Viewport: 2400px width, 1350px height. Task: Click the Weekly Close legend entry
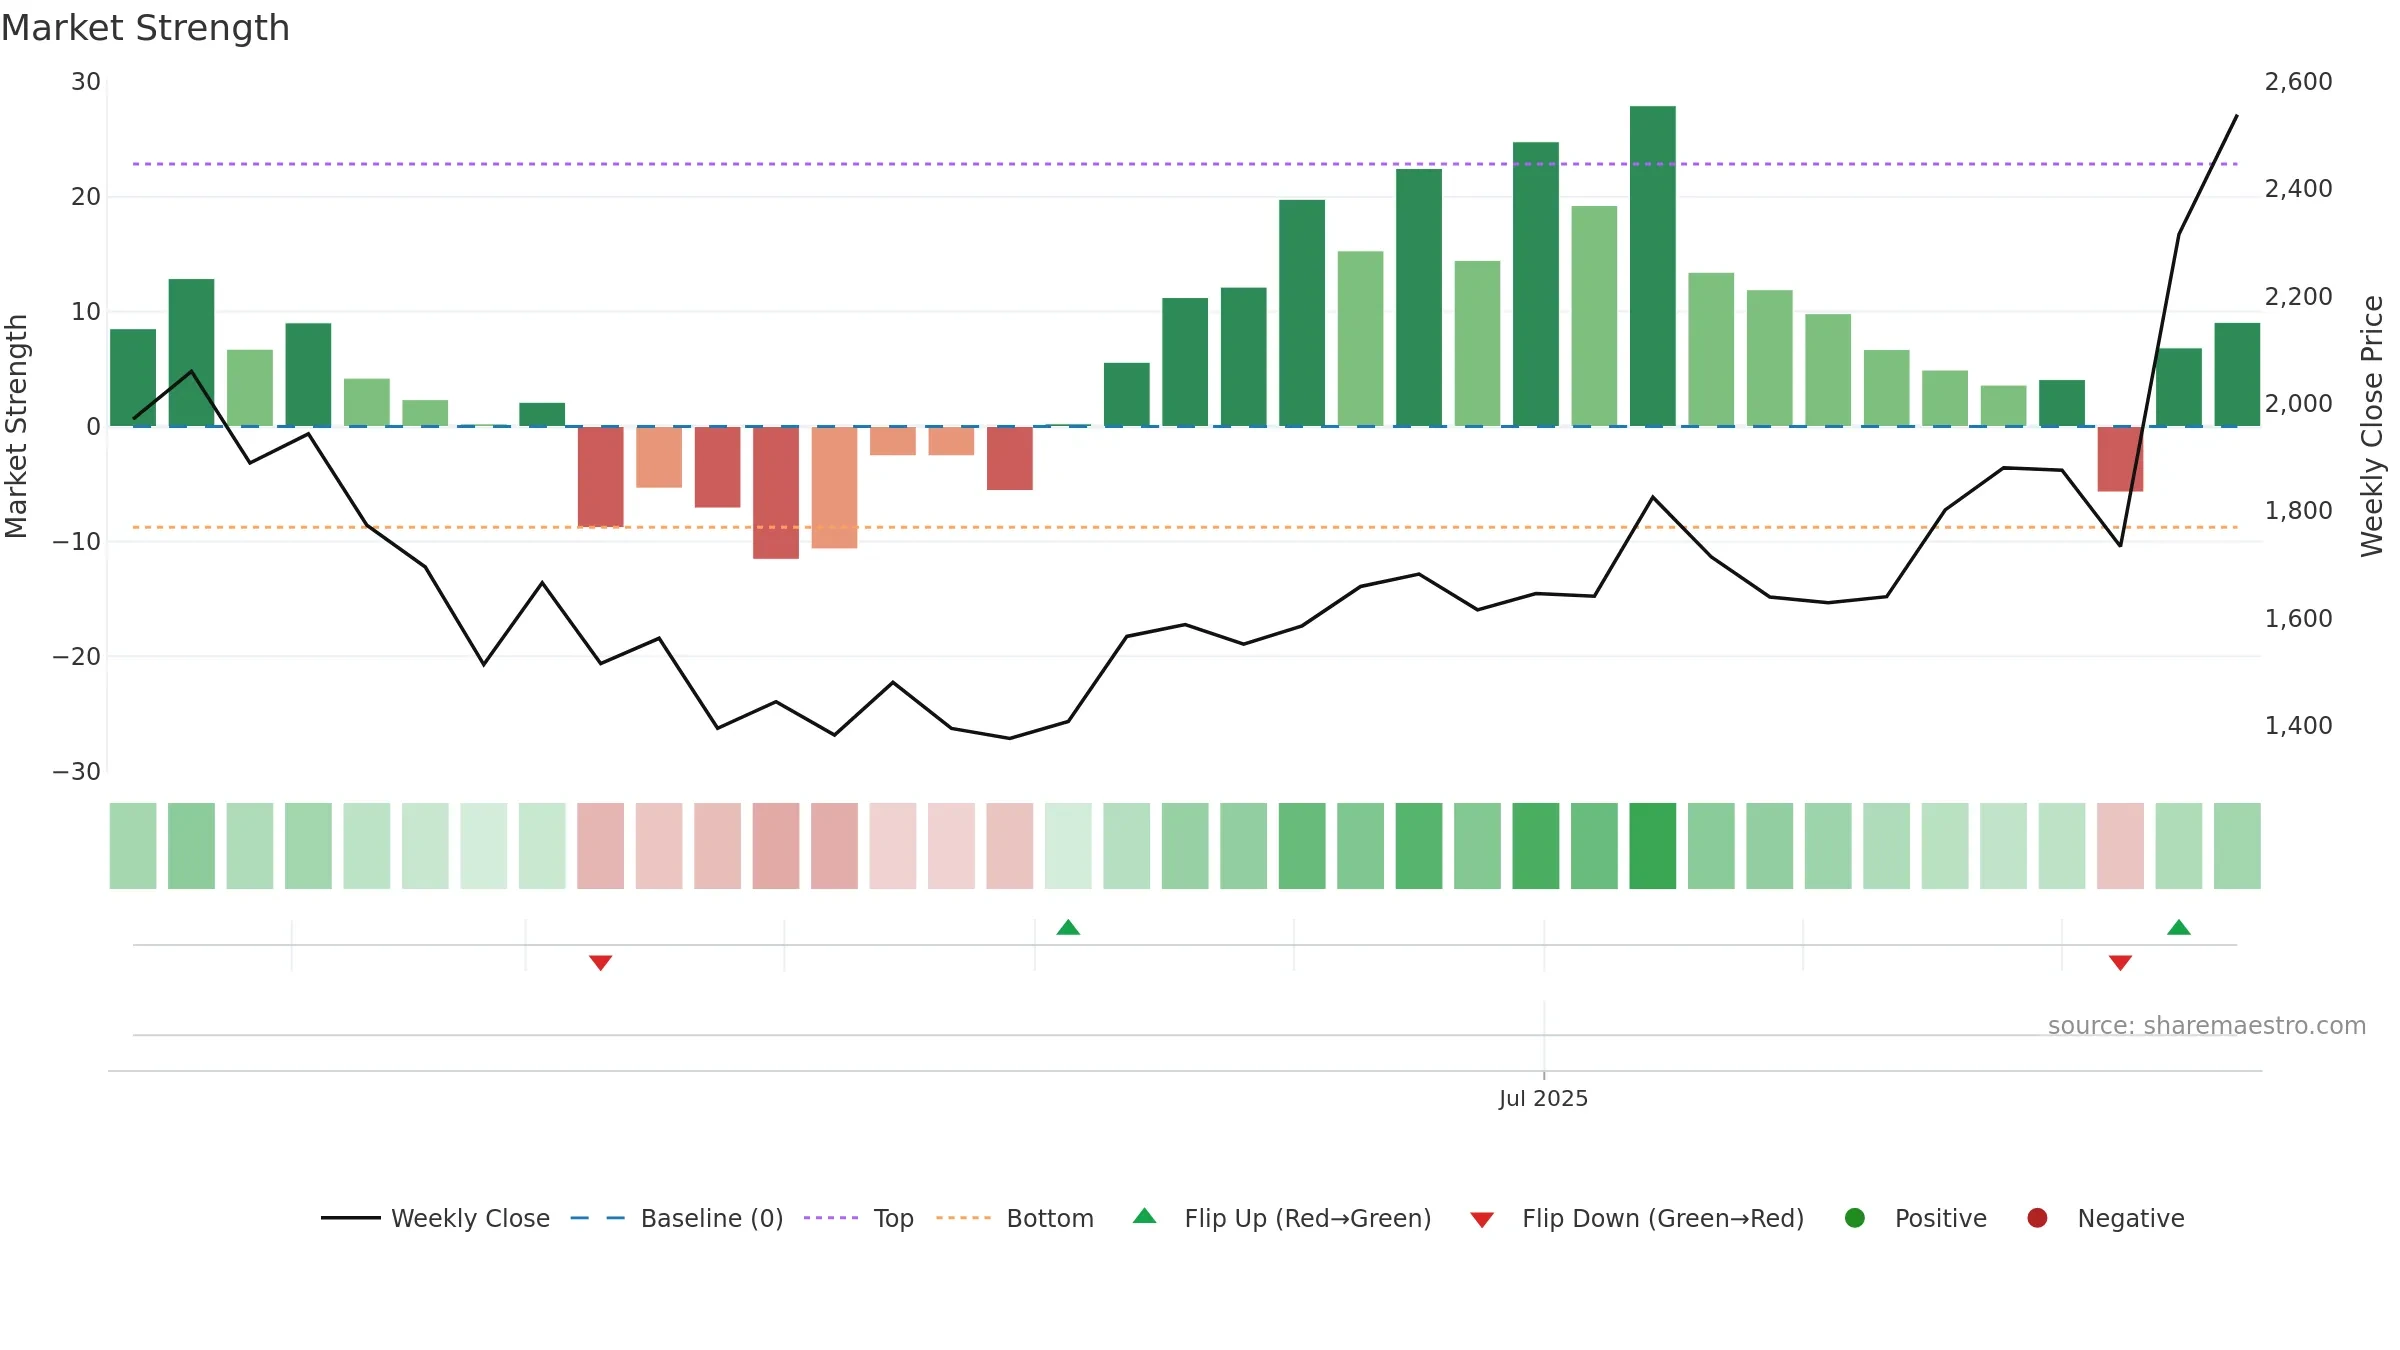tap(435, 1218)
